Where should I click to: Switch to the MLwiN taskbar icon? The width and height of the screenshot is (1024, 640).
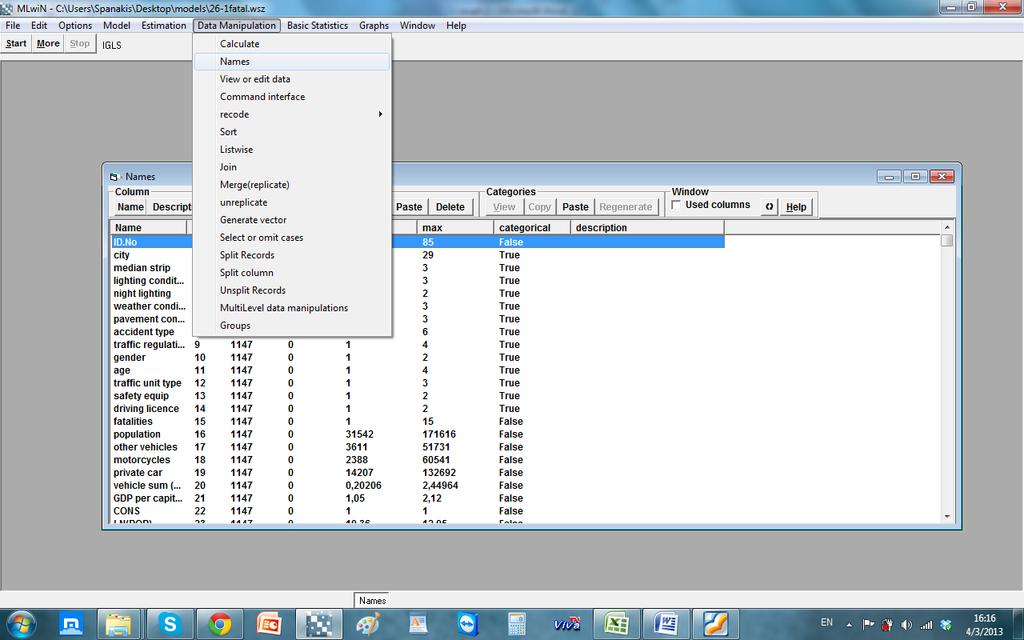tap(319, 624)
